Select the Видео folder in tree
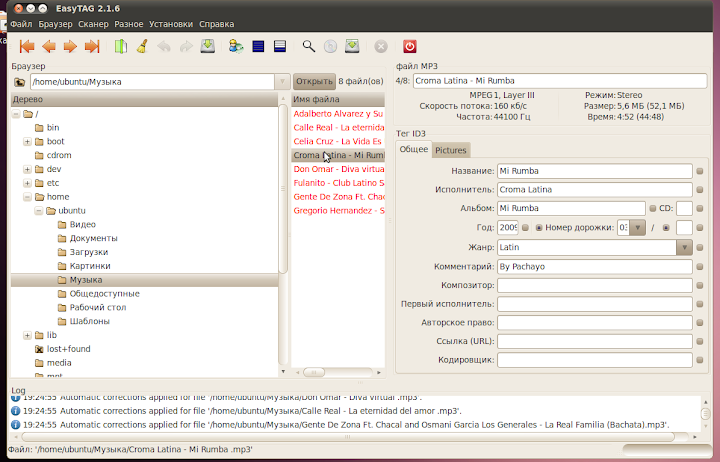This screenshot has height=462, width=720. click(x=83, y=225)
